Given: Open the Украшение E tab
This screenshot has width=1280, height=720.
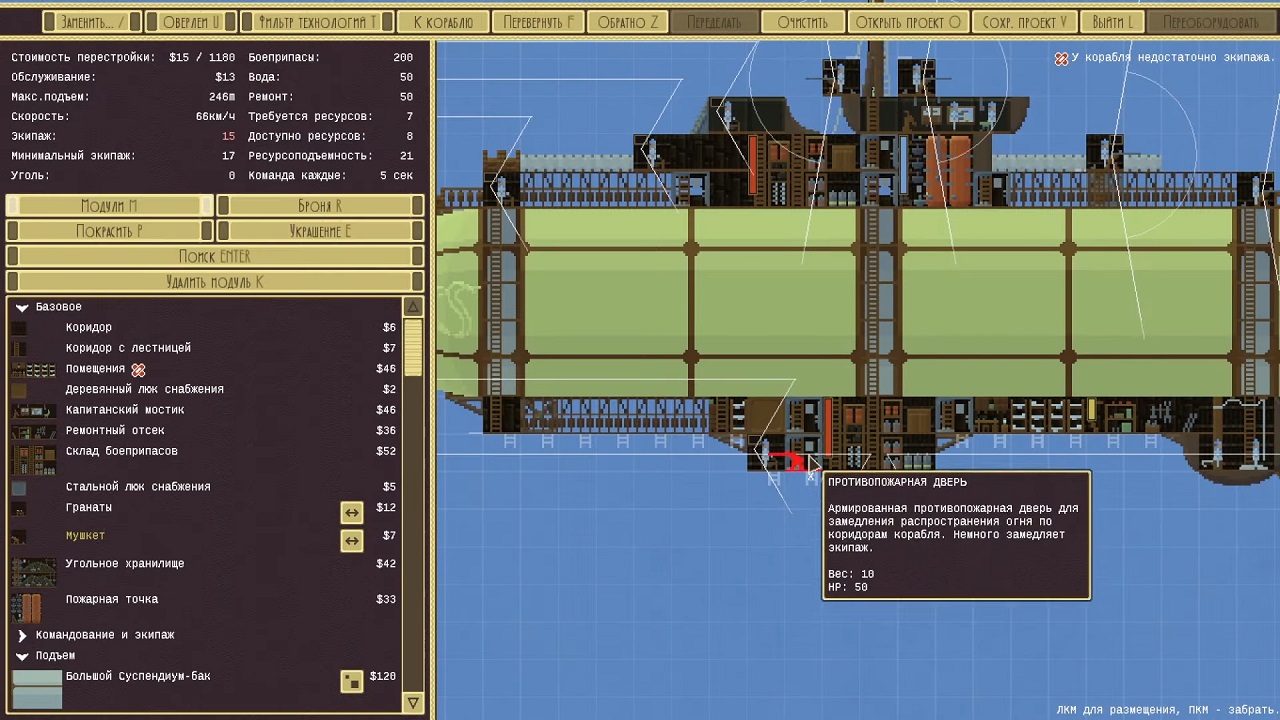Looking at the screenshot, I should point(320,231).
